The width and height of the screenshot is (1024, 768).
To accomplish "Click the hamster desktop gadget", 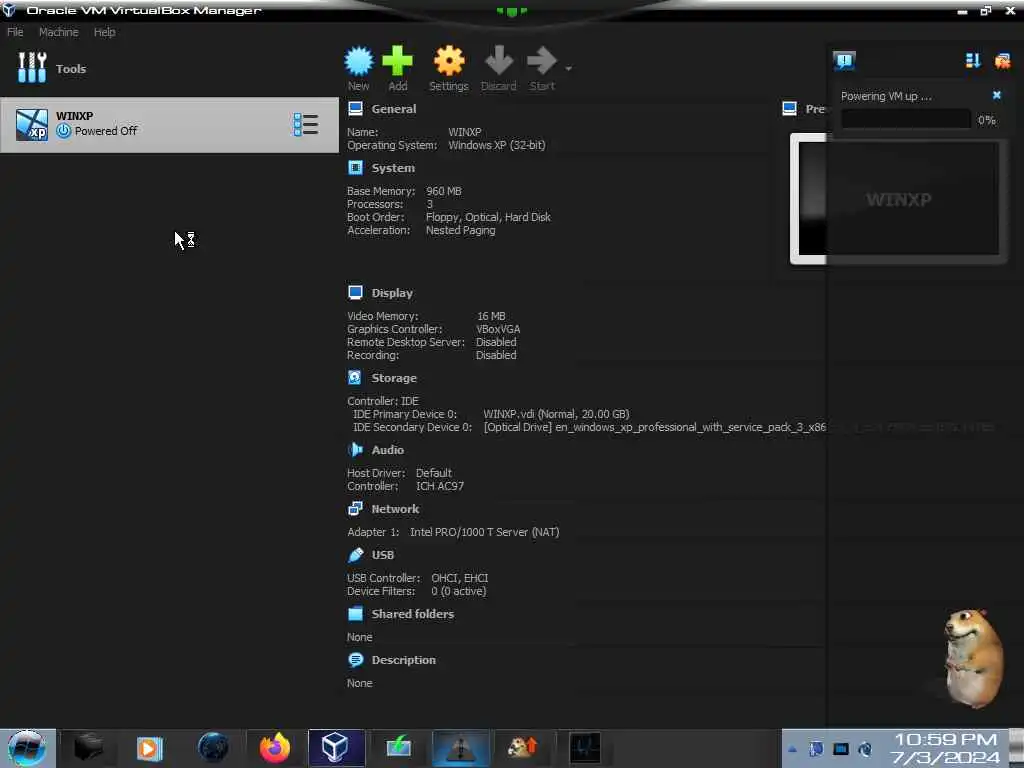I will 973,658.
